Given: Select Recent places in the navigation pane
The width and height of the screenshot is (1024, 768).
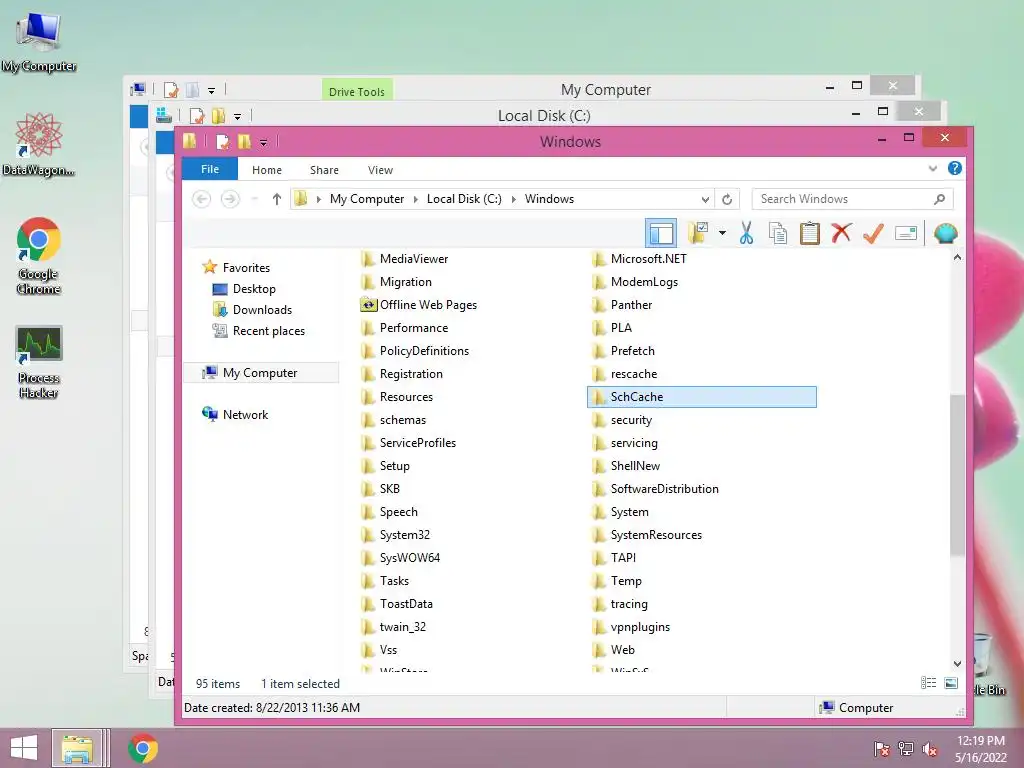Looking at the screenshot, I should tap(268, 330).
